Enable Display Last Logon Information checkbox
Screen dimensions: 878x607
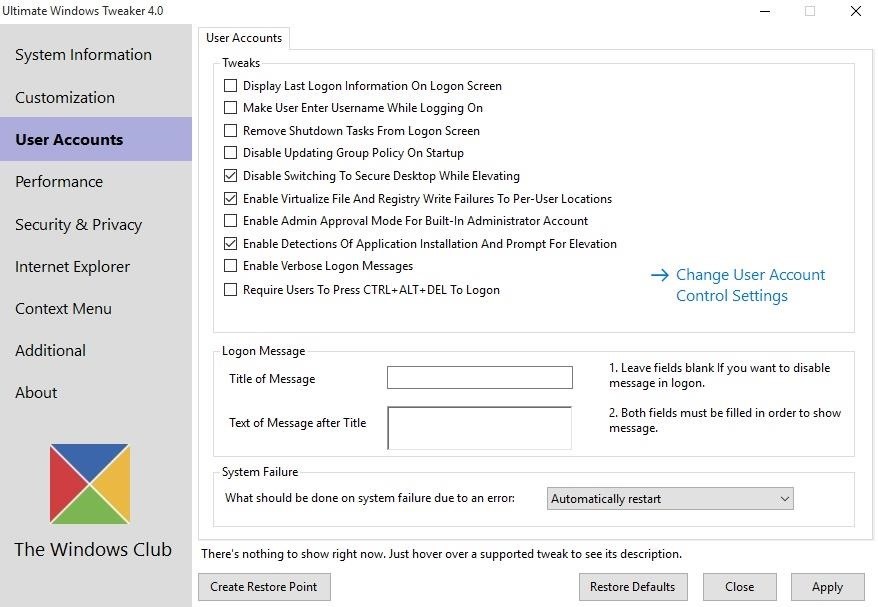pyautogui.click(x=230, y=86)
